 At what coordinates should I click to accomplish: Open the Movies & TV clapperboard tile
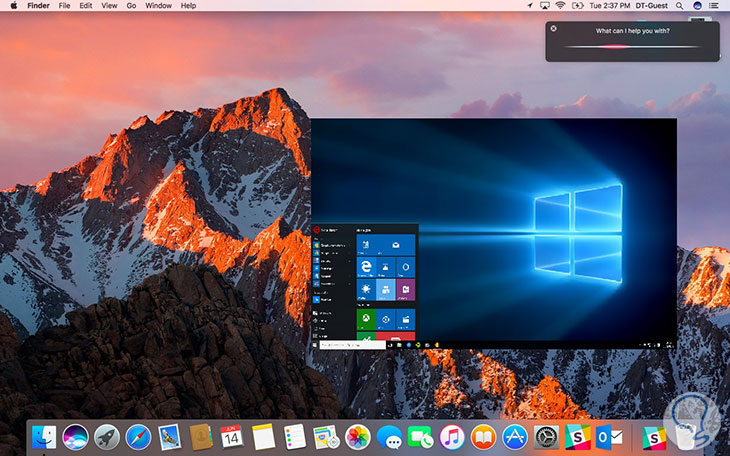click(406, 319)
